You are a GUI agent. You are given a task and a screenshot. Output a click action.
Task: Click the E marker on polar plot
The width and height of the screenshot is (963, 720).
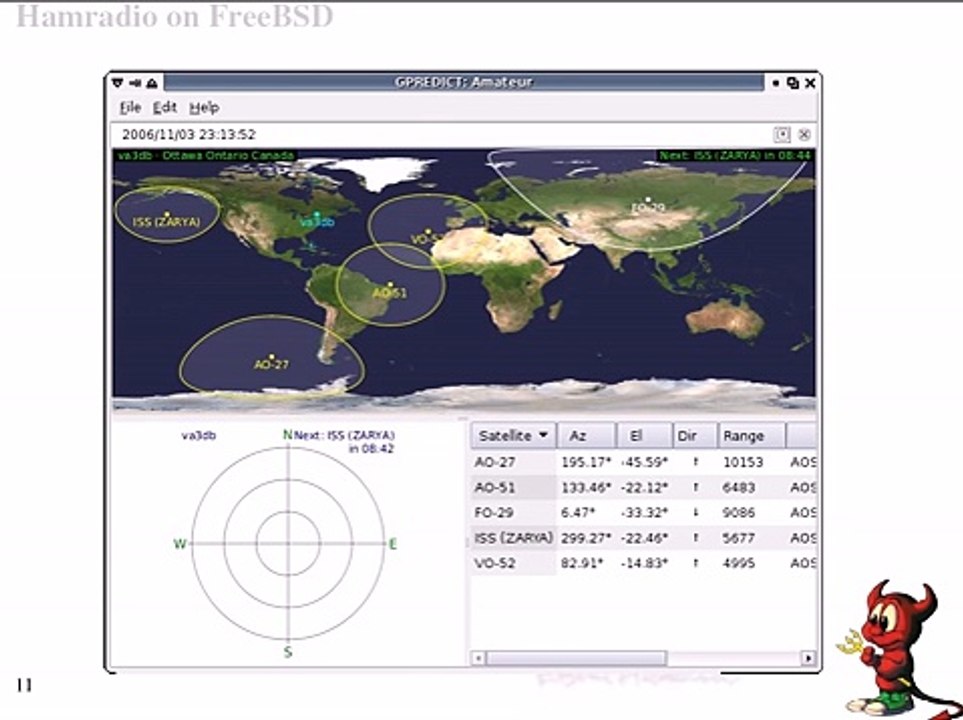point(393,544)
